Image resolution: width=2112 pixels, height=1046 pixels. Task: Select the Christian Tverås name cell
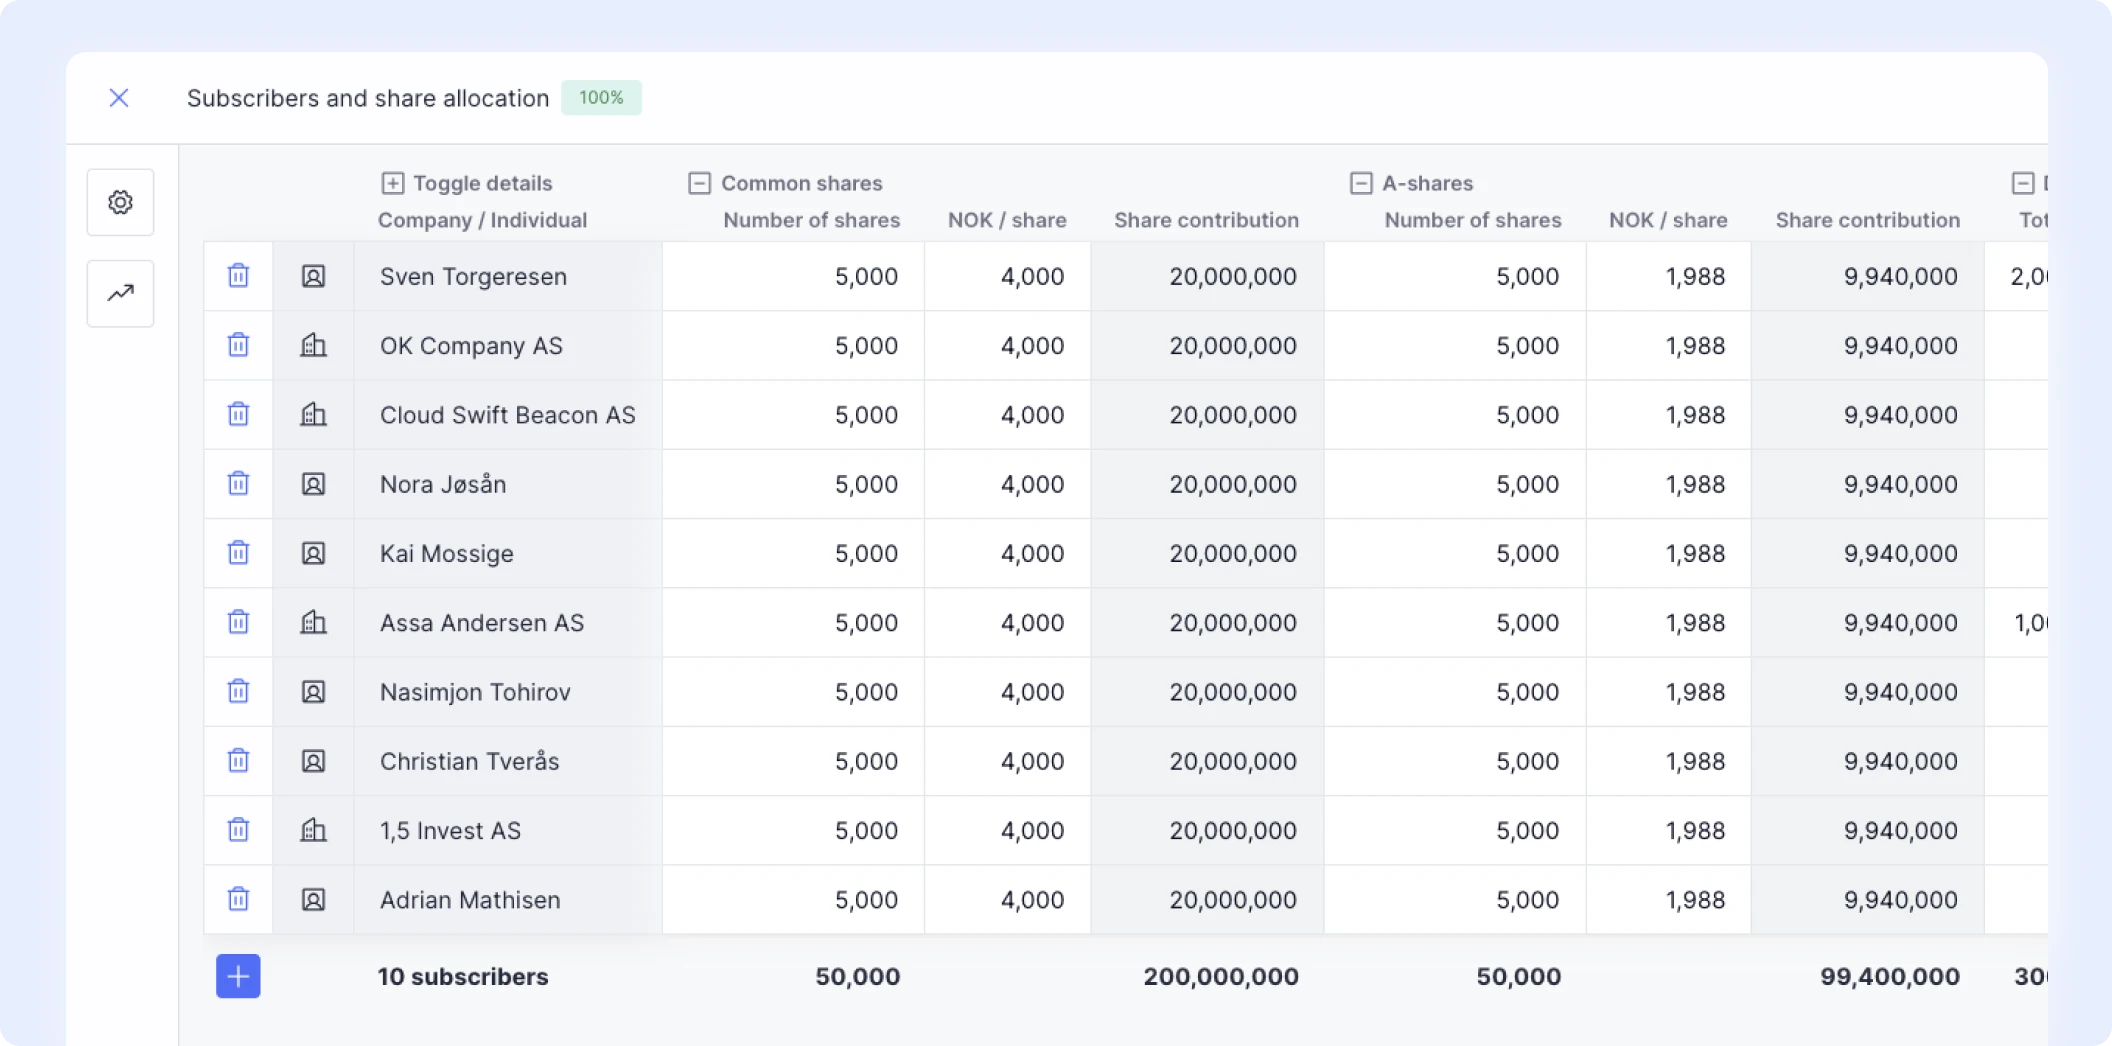pos(508,761)
